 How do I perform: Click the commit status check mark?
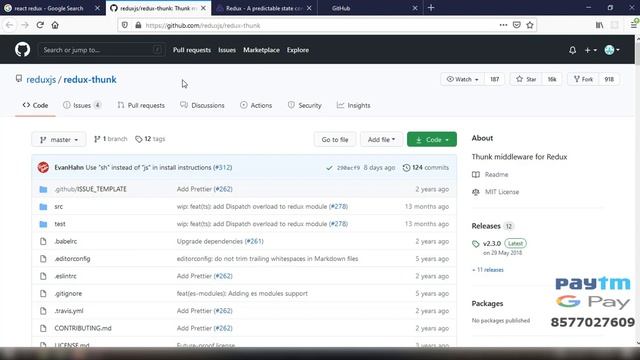329,168
